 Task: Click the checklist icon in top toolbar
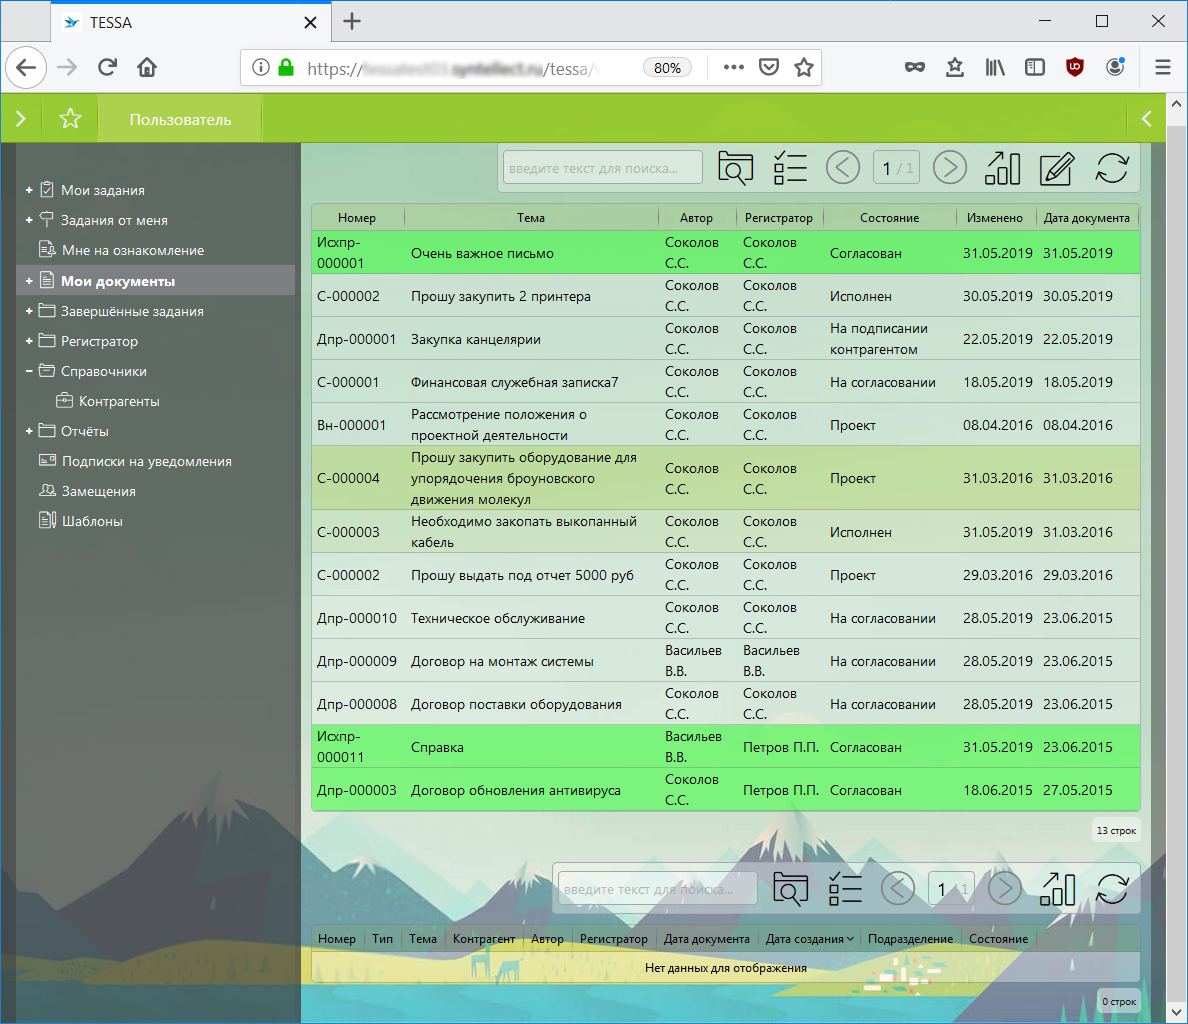[790, 168]
